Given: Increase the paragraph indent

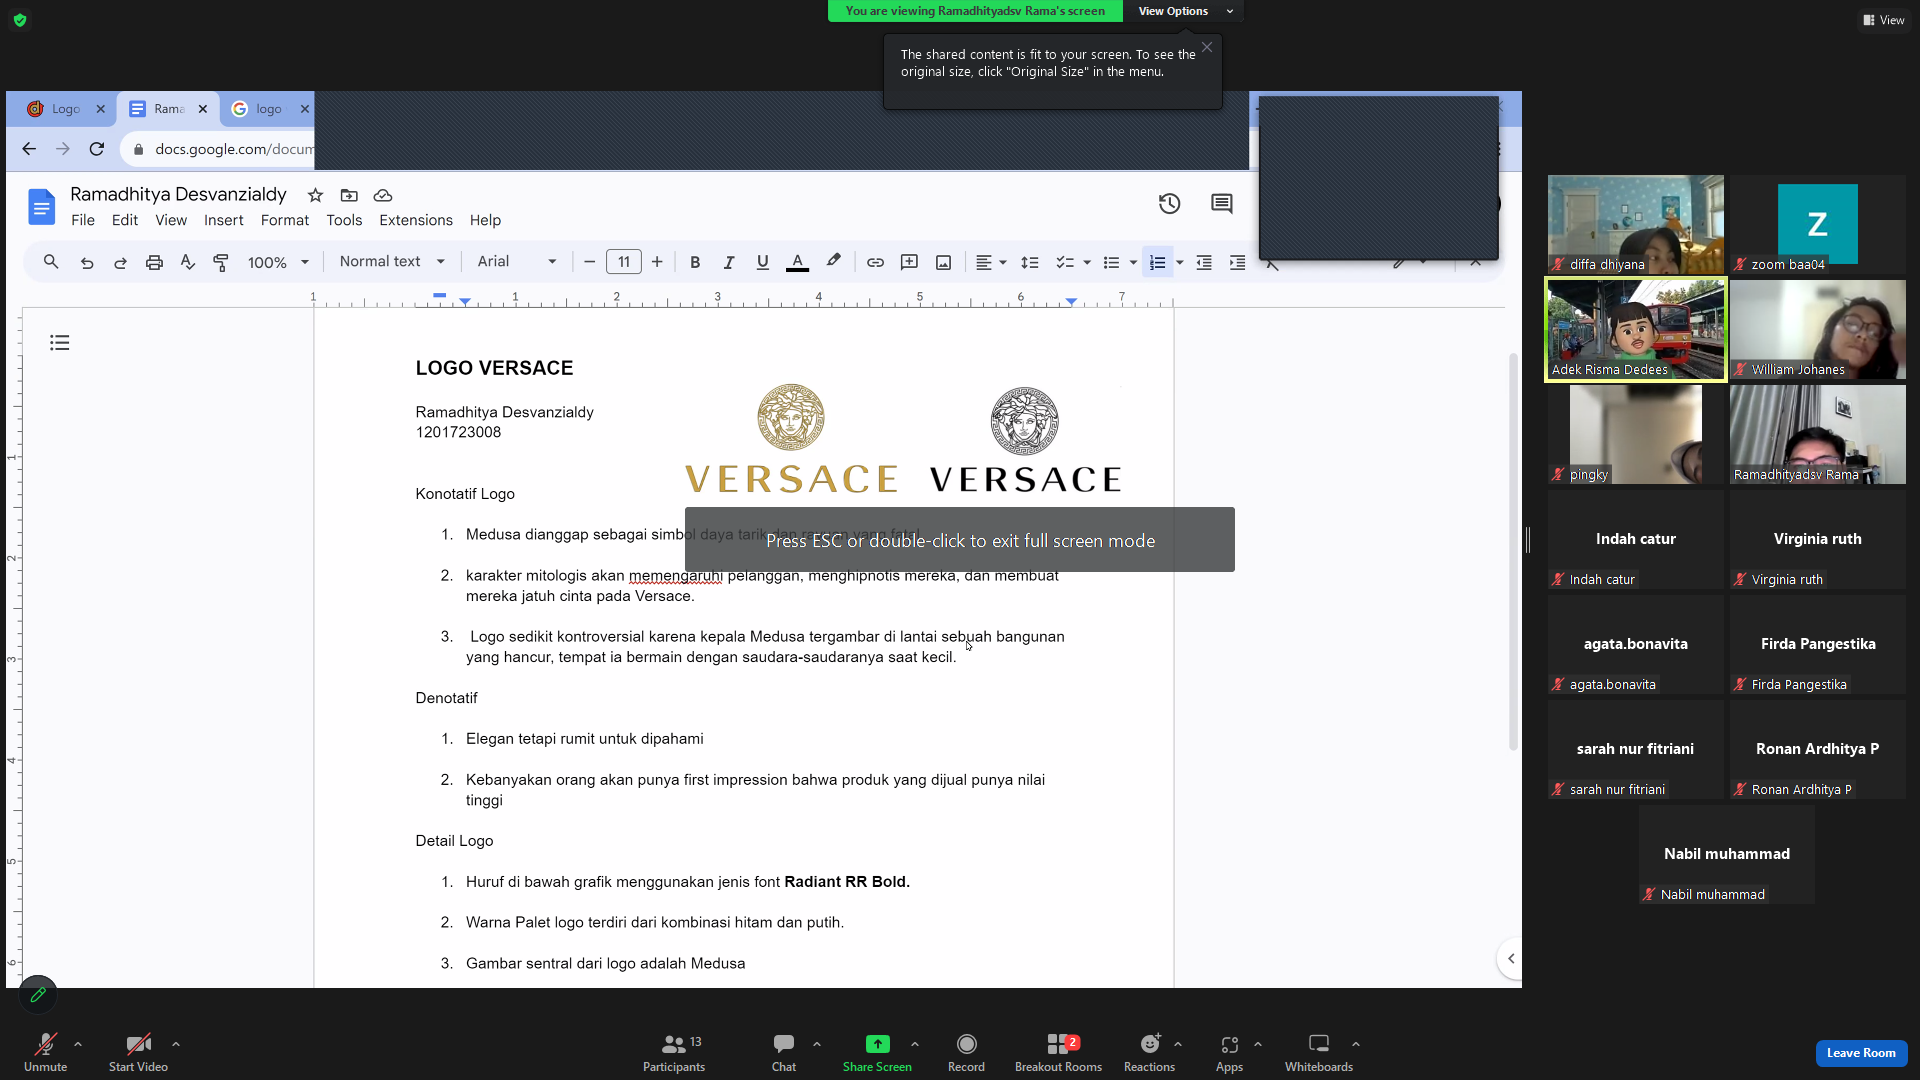Looking at the screenshot, I should (x=1237, y=262).
